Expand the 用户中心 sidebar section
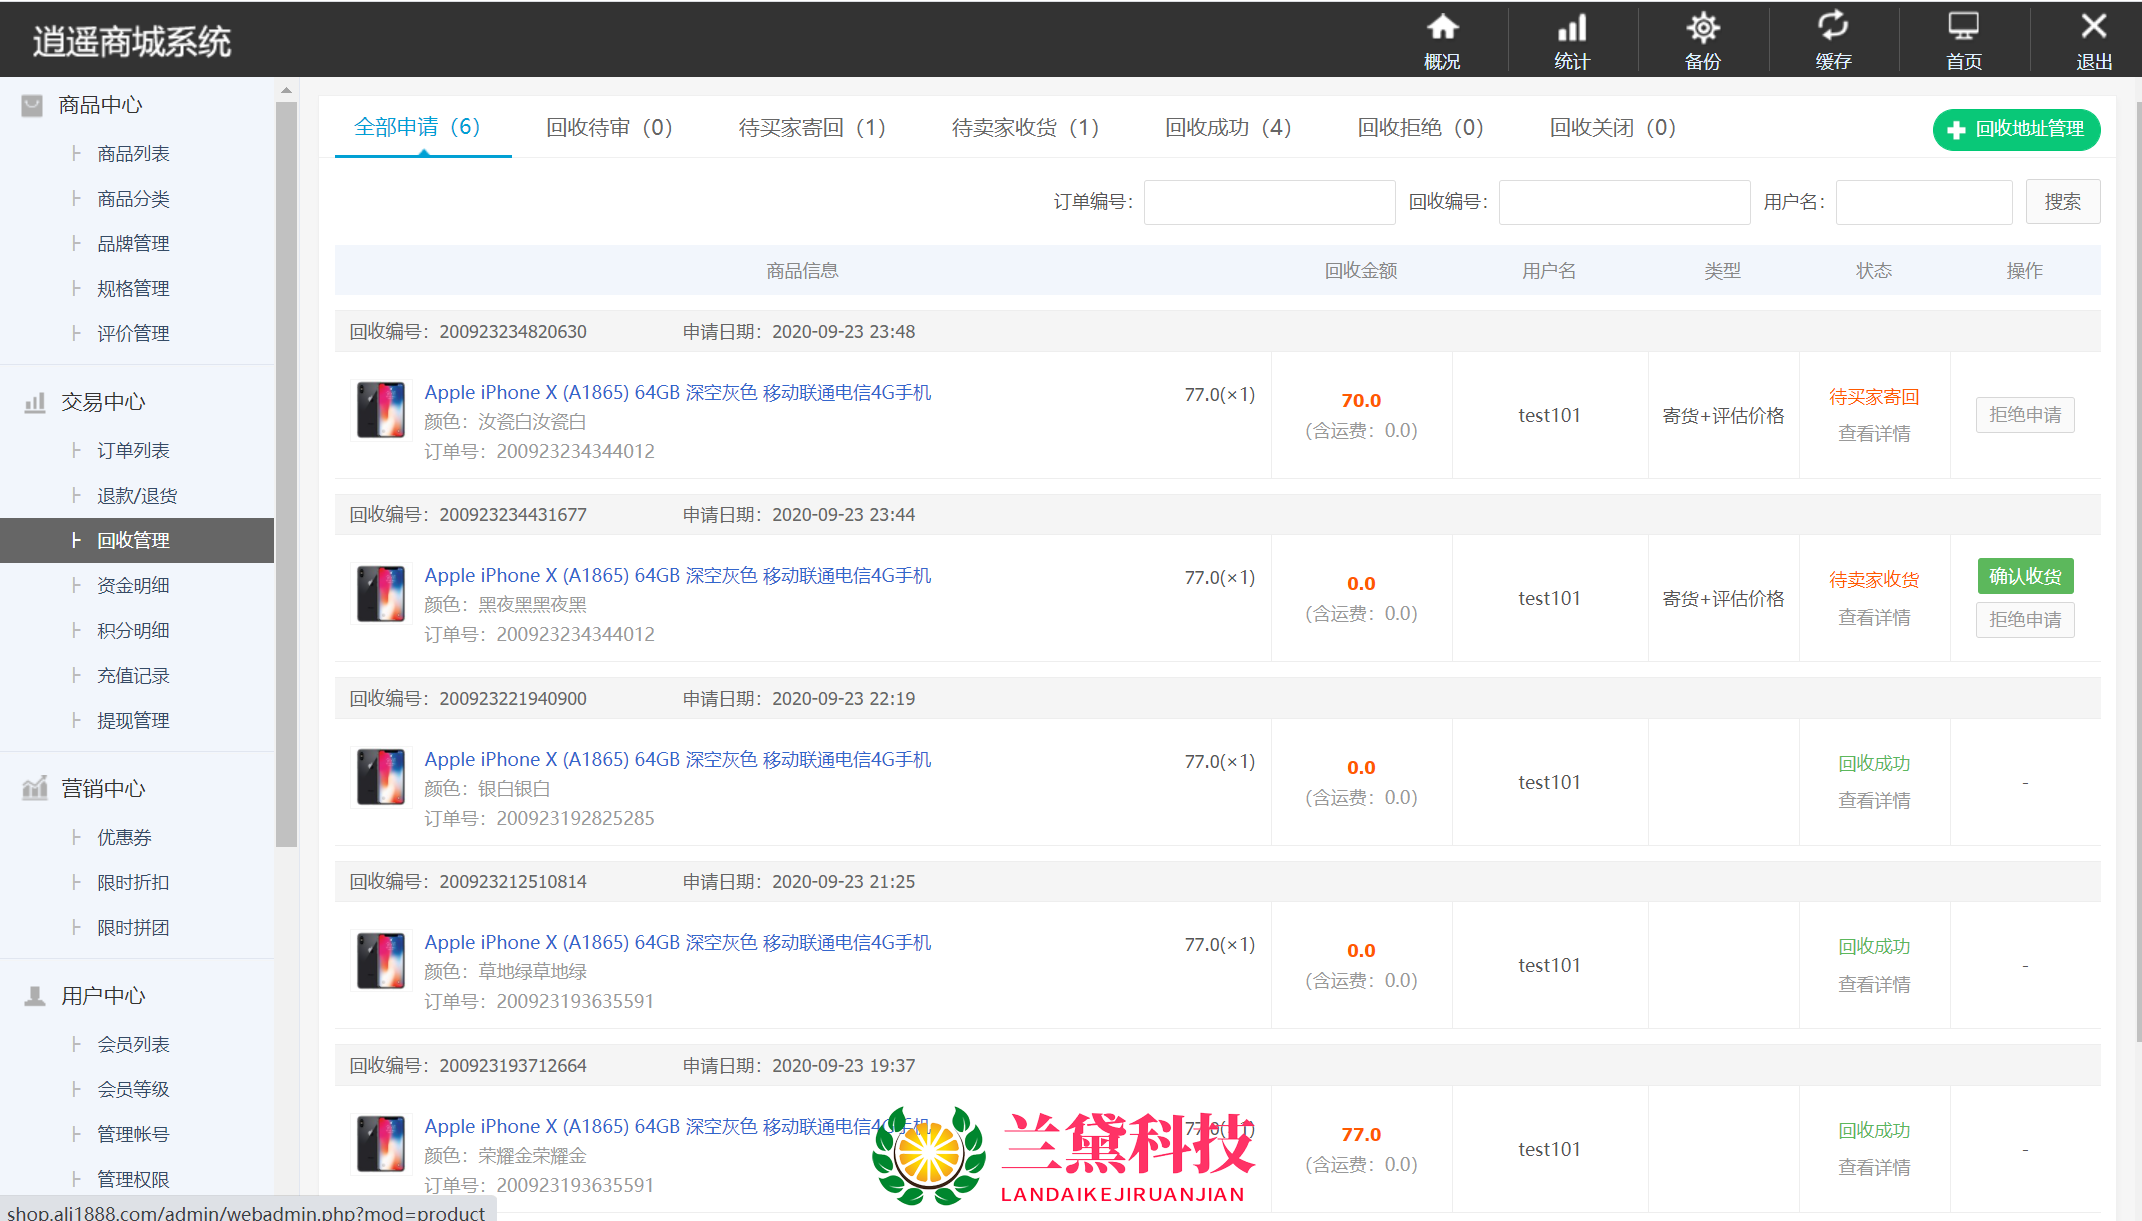The width and height of the screenshot is (2142, 1221). 102,996
